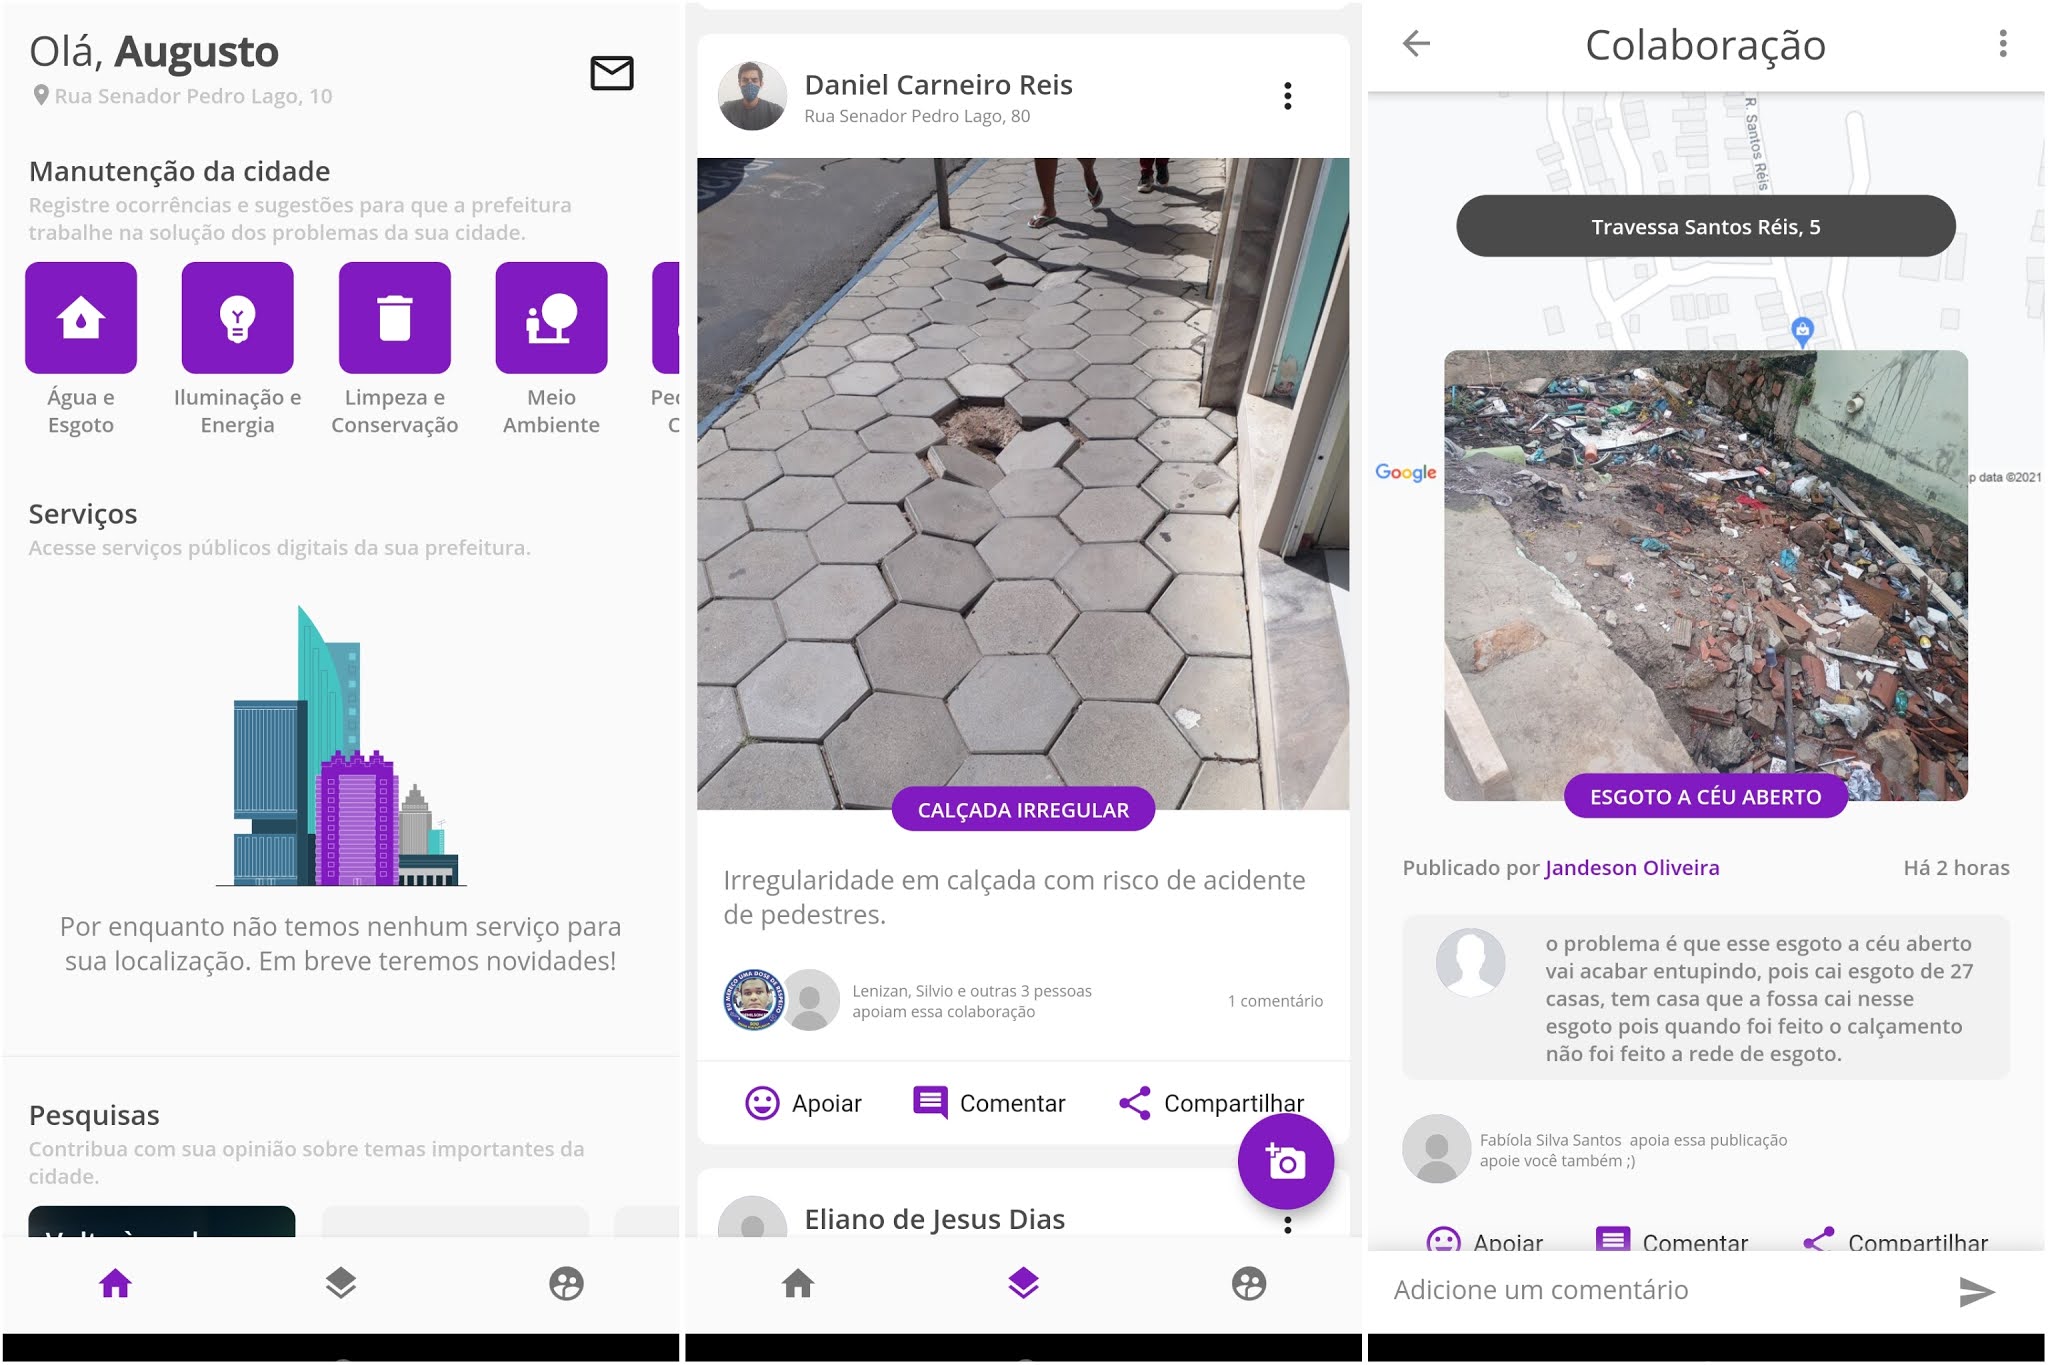Go back using the Colaboração arrow
Viewport: 2048px width, 1365px height.
pos(1416,44)
